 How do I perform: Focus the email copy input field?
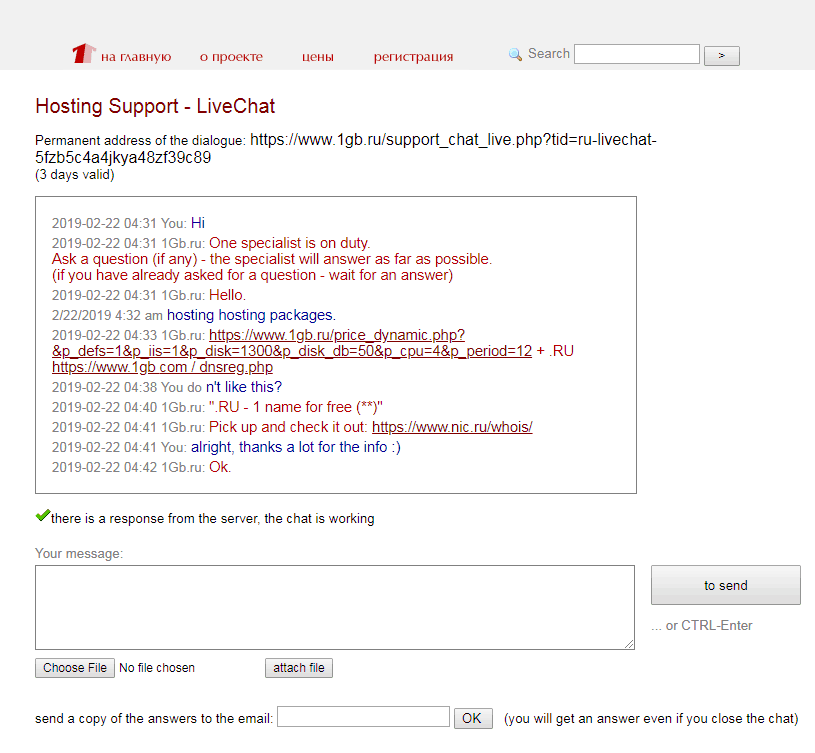(x=363, y=717)
